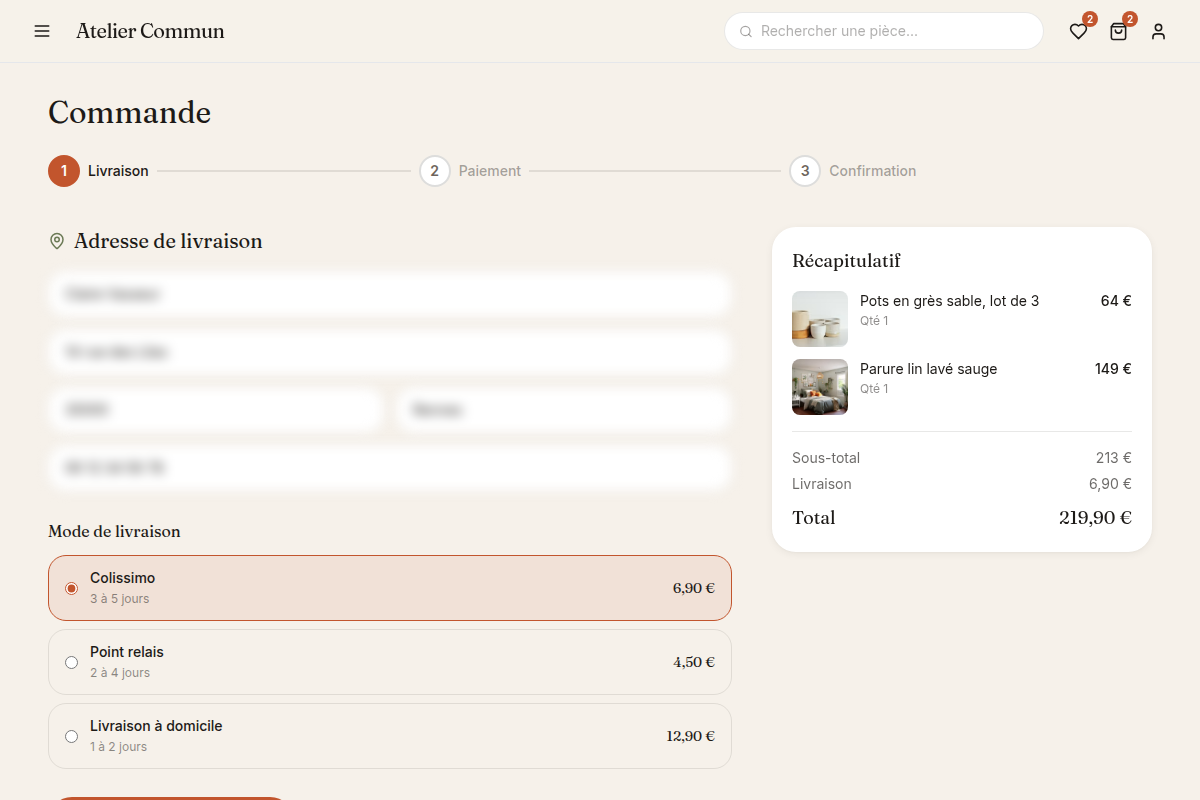Click the phone number field
Screen dimensions: 1200x800
(x=390, y=468)
